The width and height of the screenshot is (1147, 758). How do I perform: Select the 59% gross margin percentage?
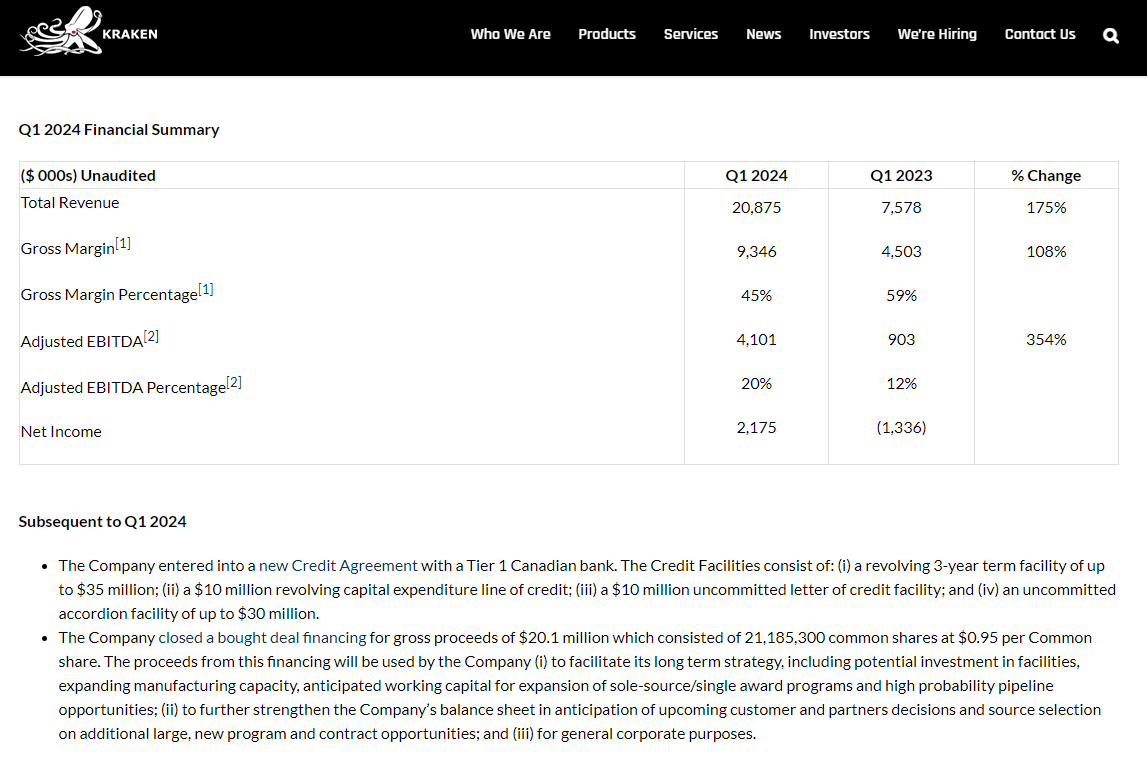pos(901,296)
